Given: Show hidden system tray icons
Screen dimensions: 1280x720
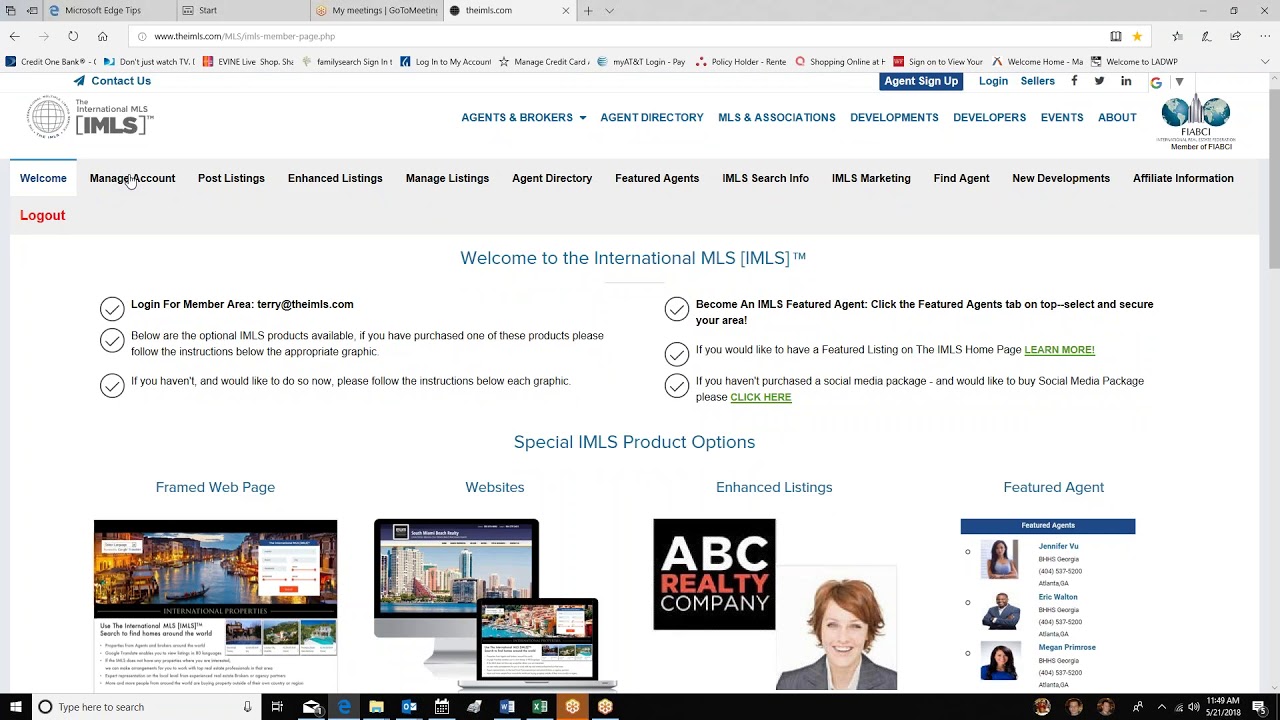Looking at the screenshot, I should [x=1160, y=707].
